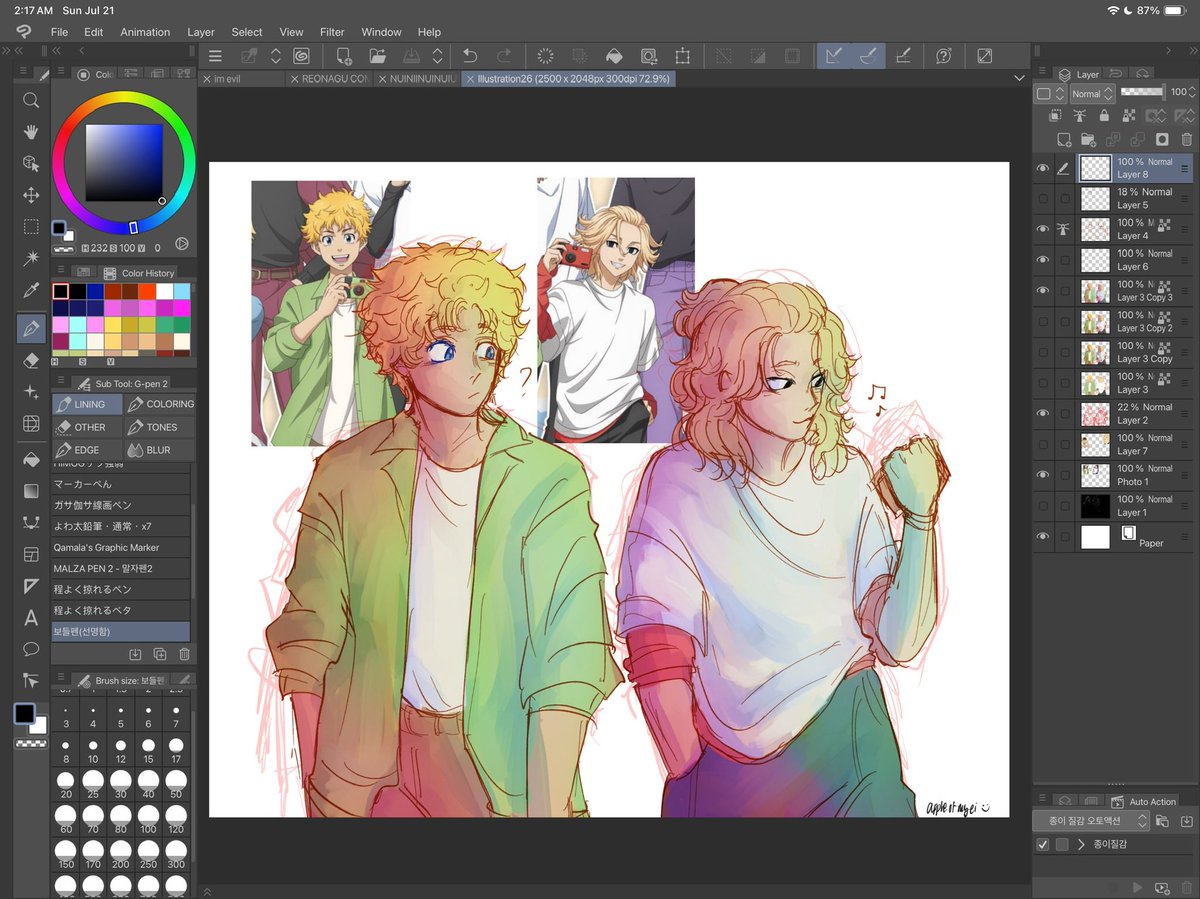Select the COLORING sub tool group

tap(159, 404)
